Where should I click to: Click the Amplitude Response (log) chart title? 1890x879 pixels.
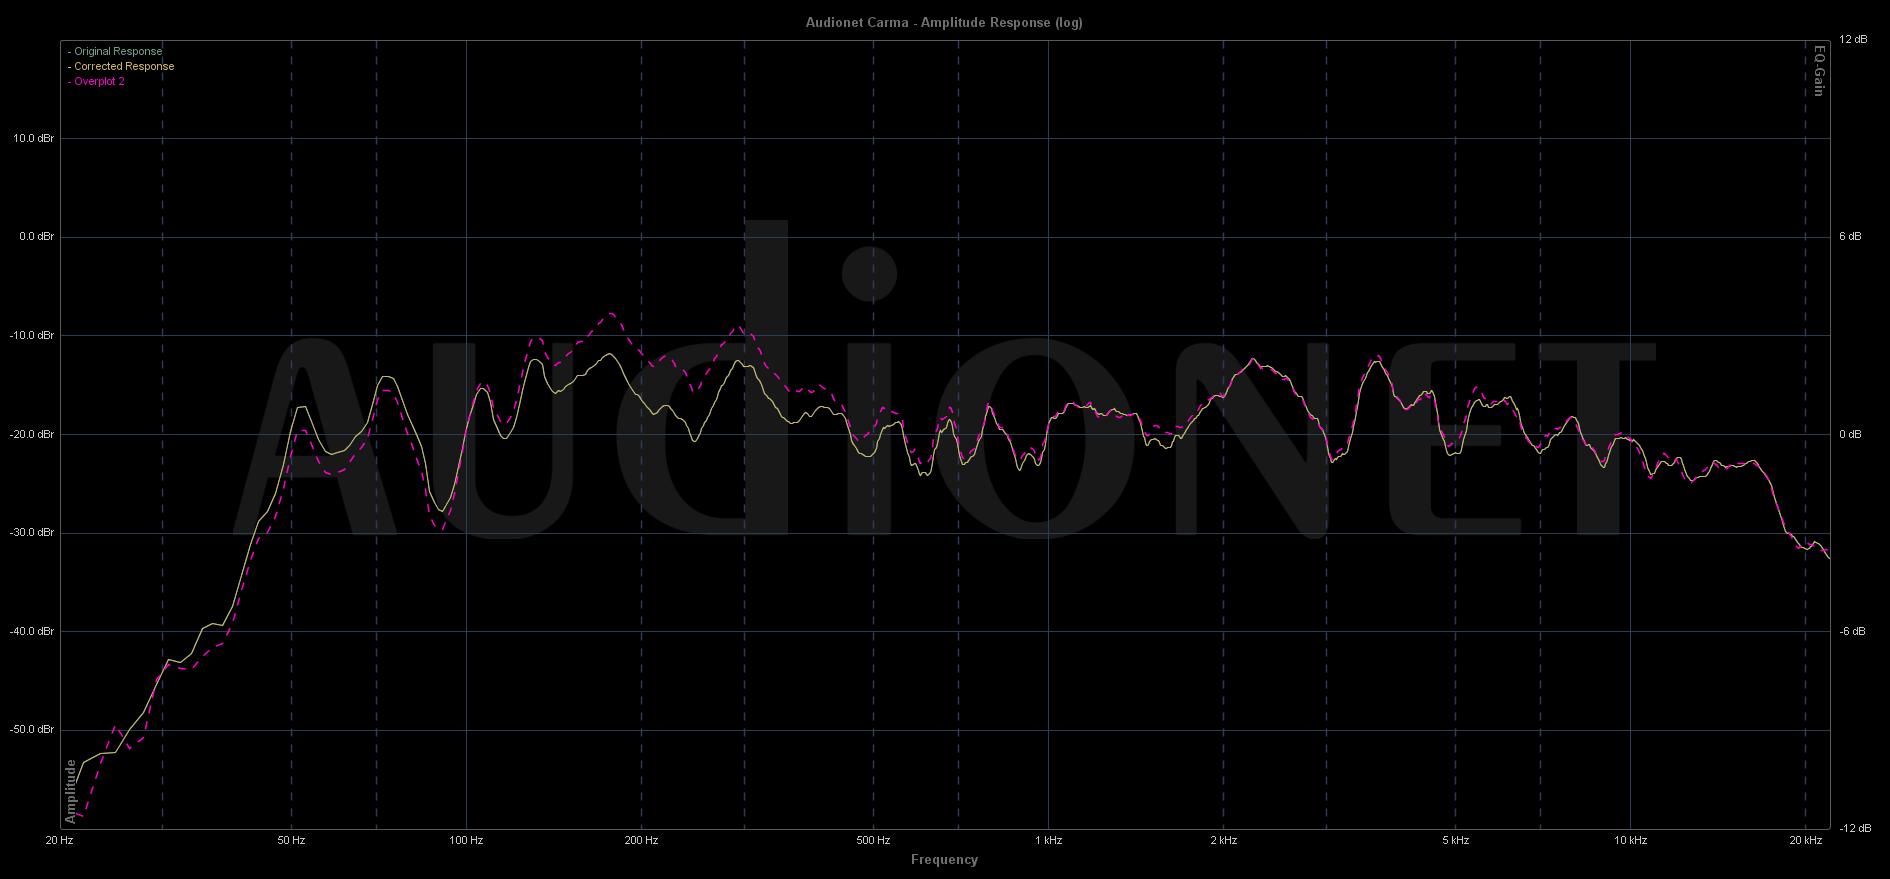pyautogui.click(x=944, y=22)
